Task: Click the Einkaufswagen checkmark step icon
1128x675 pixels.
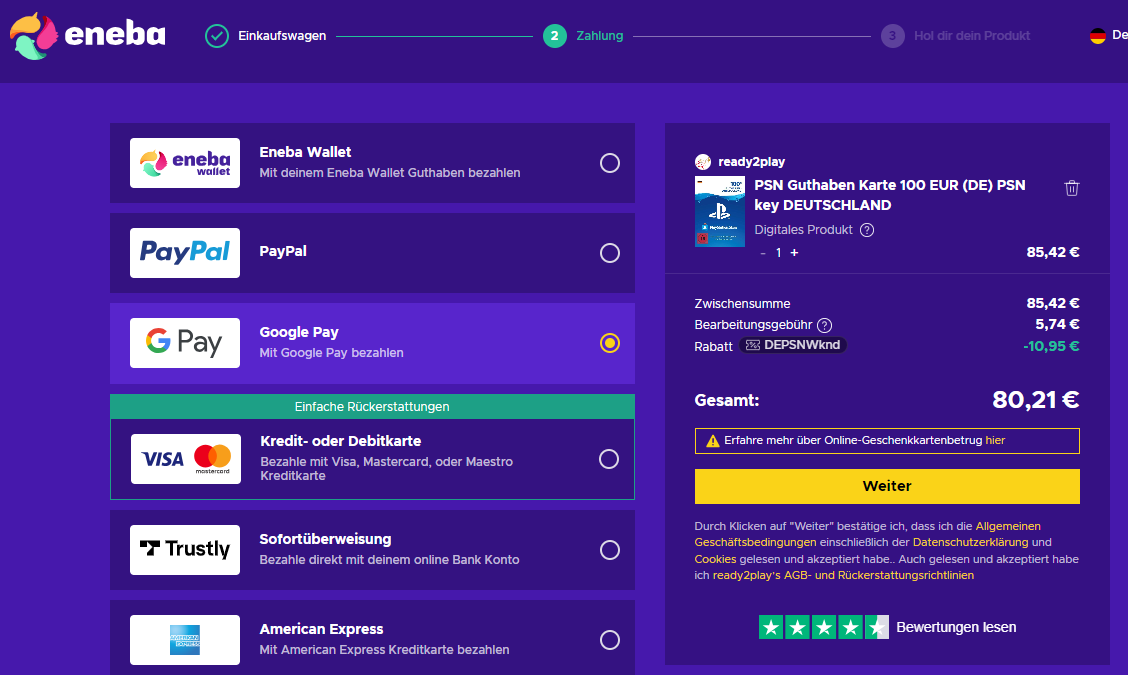Action: pyautogui.click(x=217, y=36)
